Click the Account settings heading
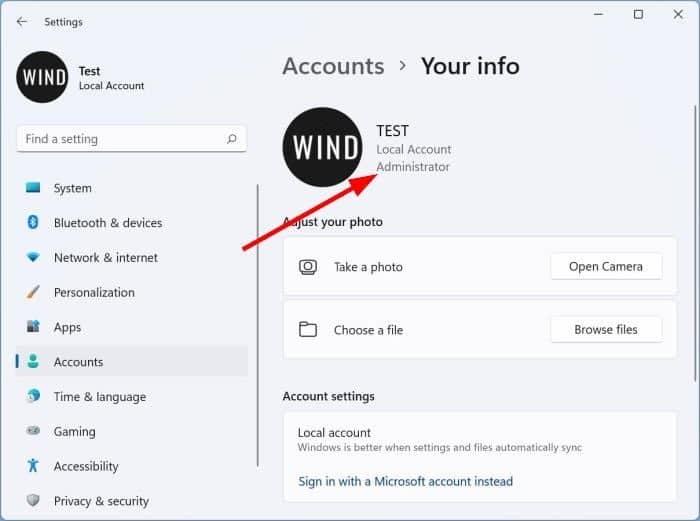Image resolution: width=700 pixels, height=521 pixels. [x=329, y=396]
